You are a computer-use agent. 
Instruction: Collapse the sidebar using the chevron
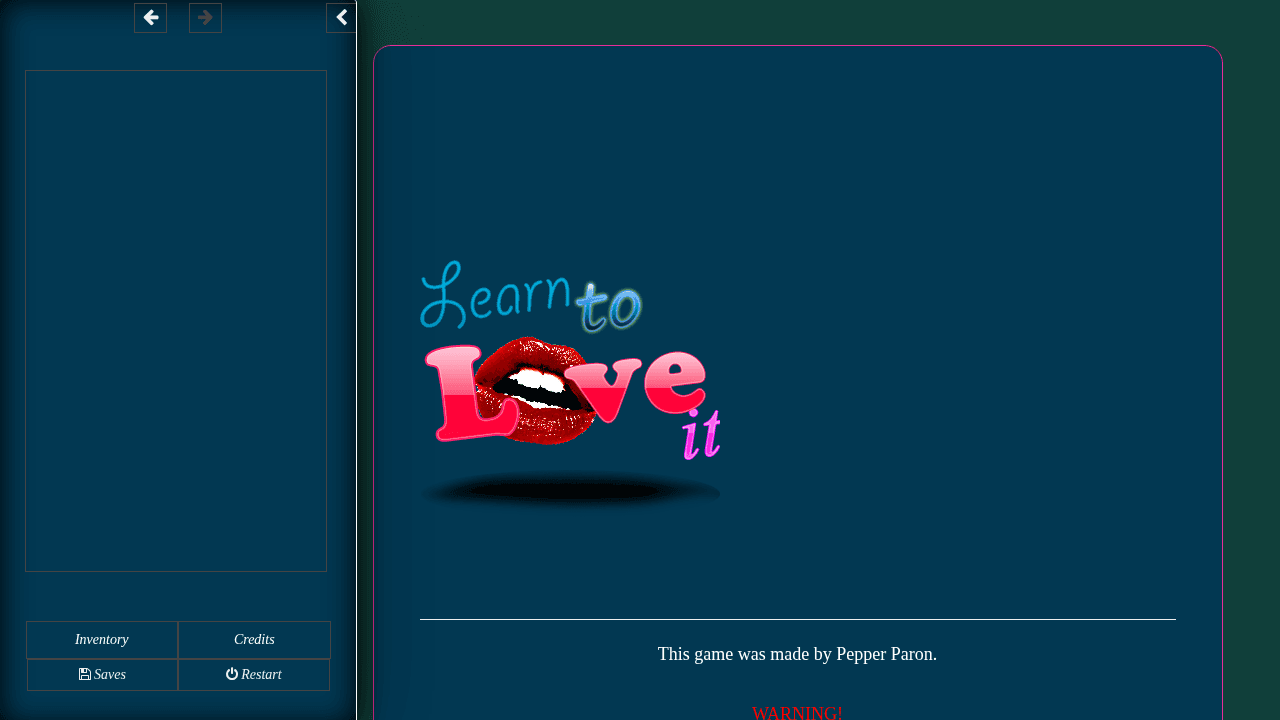(341, 18)
